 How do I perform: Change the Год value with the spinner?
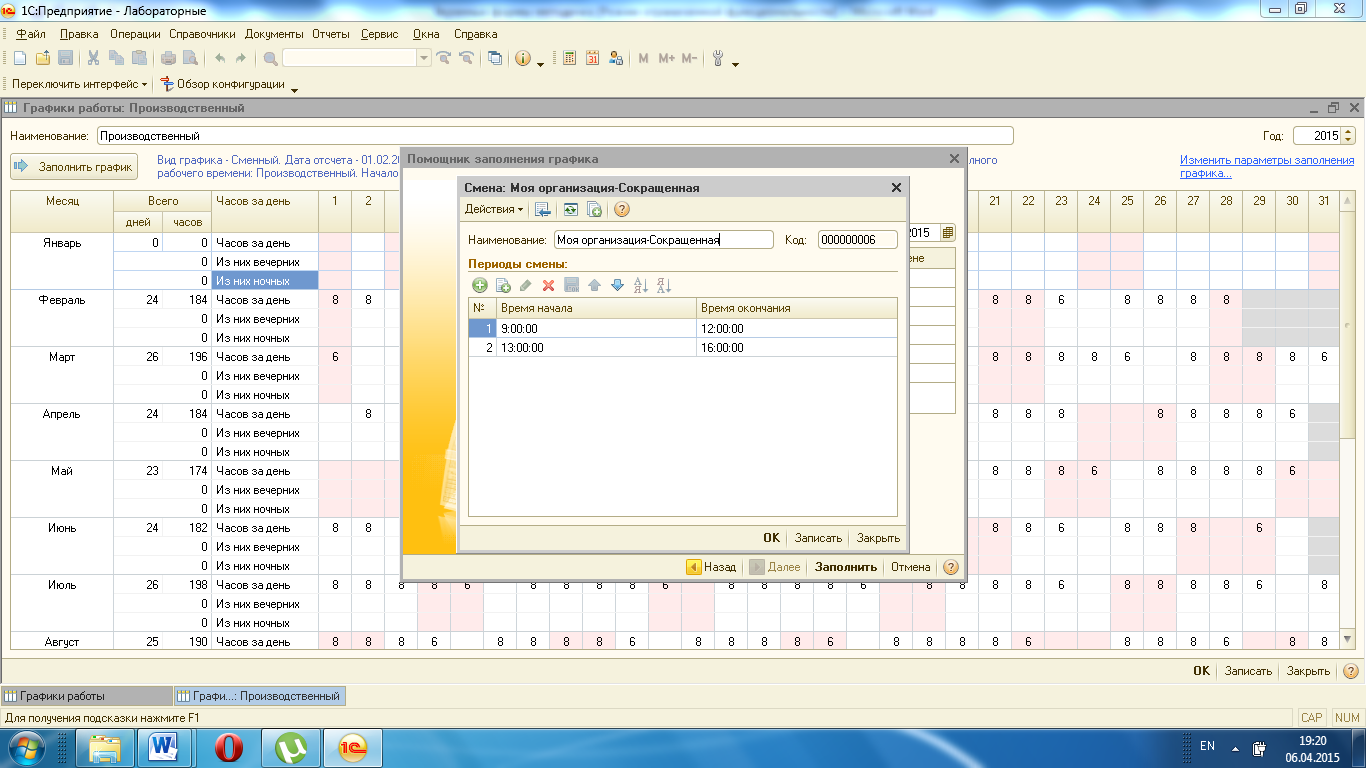click(1348, 135)
